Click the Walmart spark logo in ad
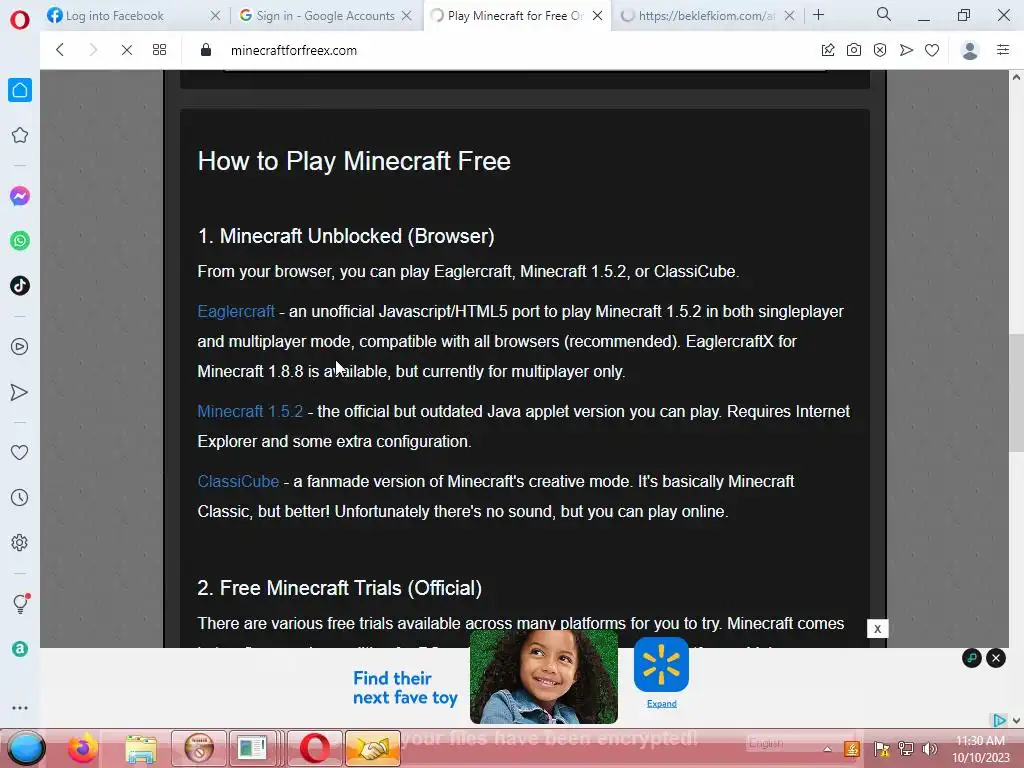Image resolution: width=1024 pixels, height=768 pixels. [x=661, y=665]
